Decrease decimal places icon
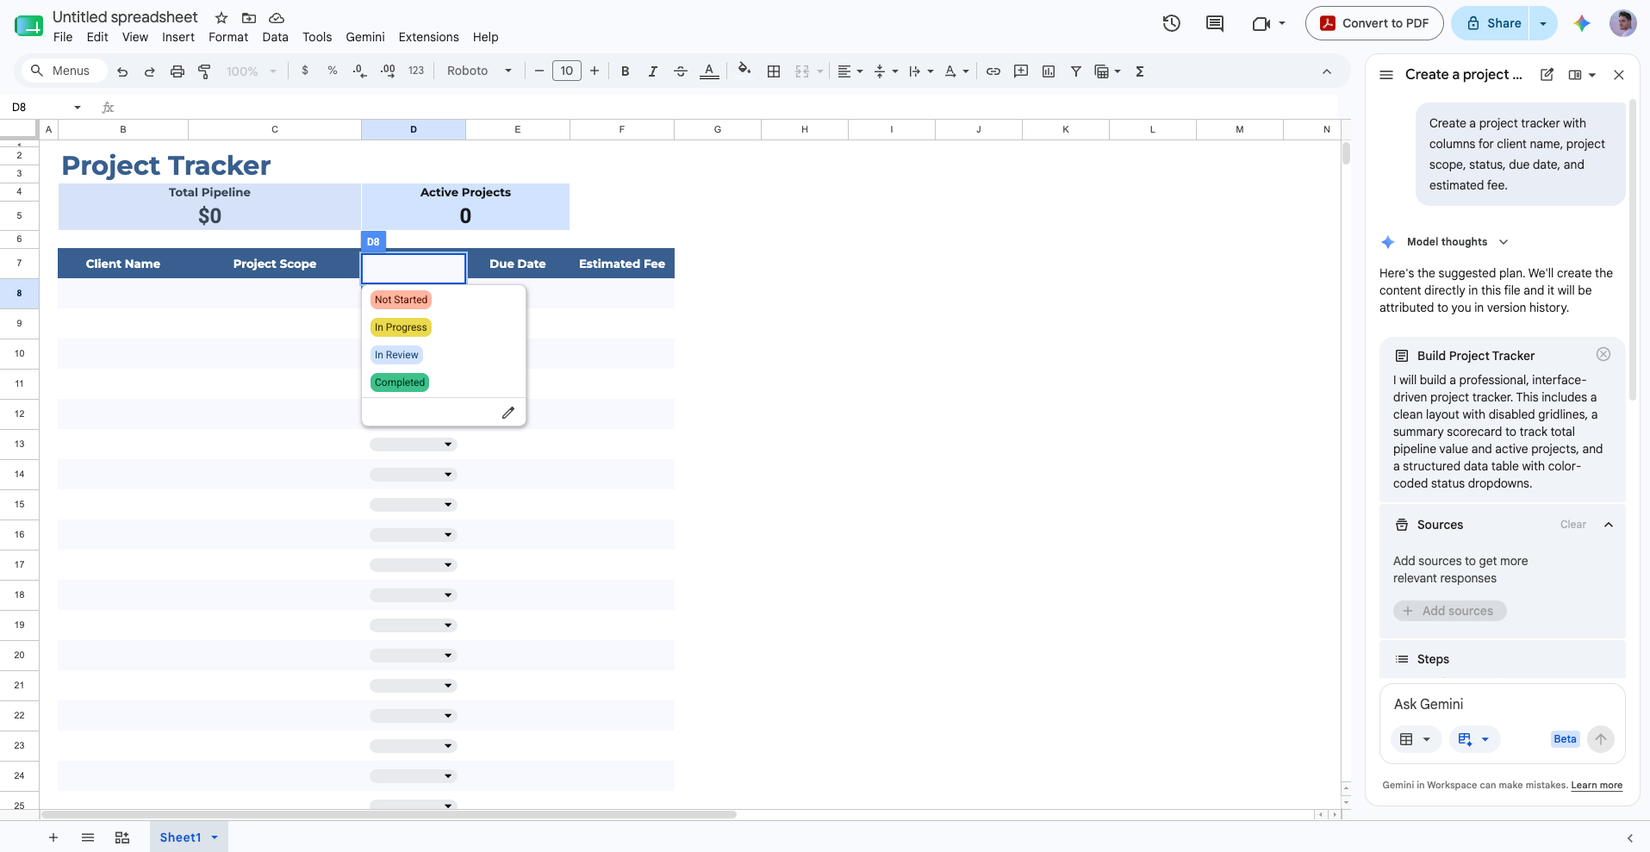Screen dimensions: 1650x852 (x=360, y=71)
